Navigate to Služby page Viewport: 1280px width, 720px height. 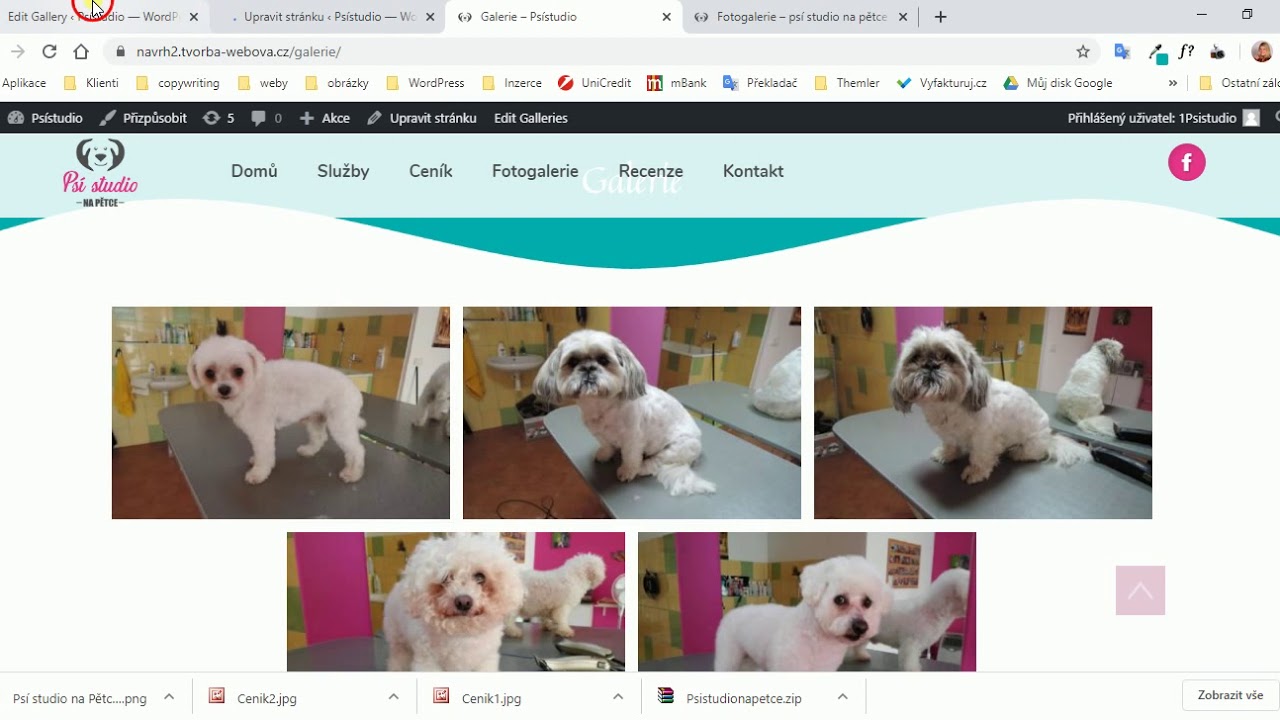(343, 171)
